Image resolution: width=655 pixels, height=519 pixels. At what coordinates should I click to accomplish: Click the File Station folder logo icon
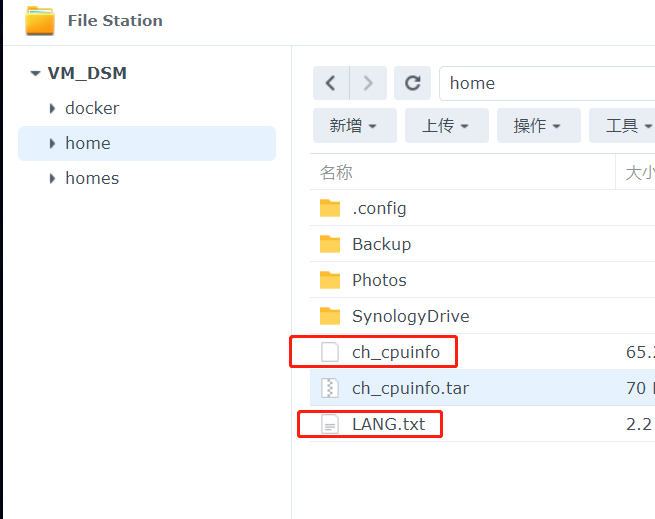pos(40,20)
